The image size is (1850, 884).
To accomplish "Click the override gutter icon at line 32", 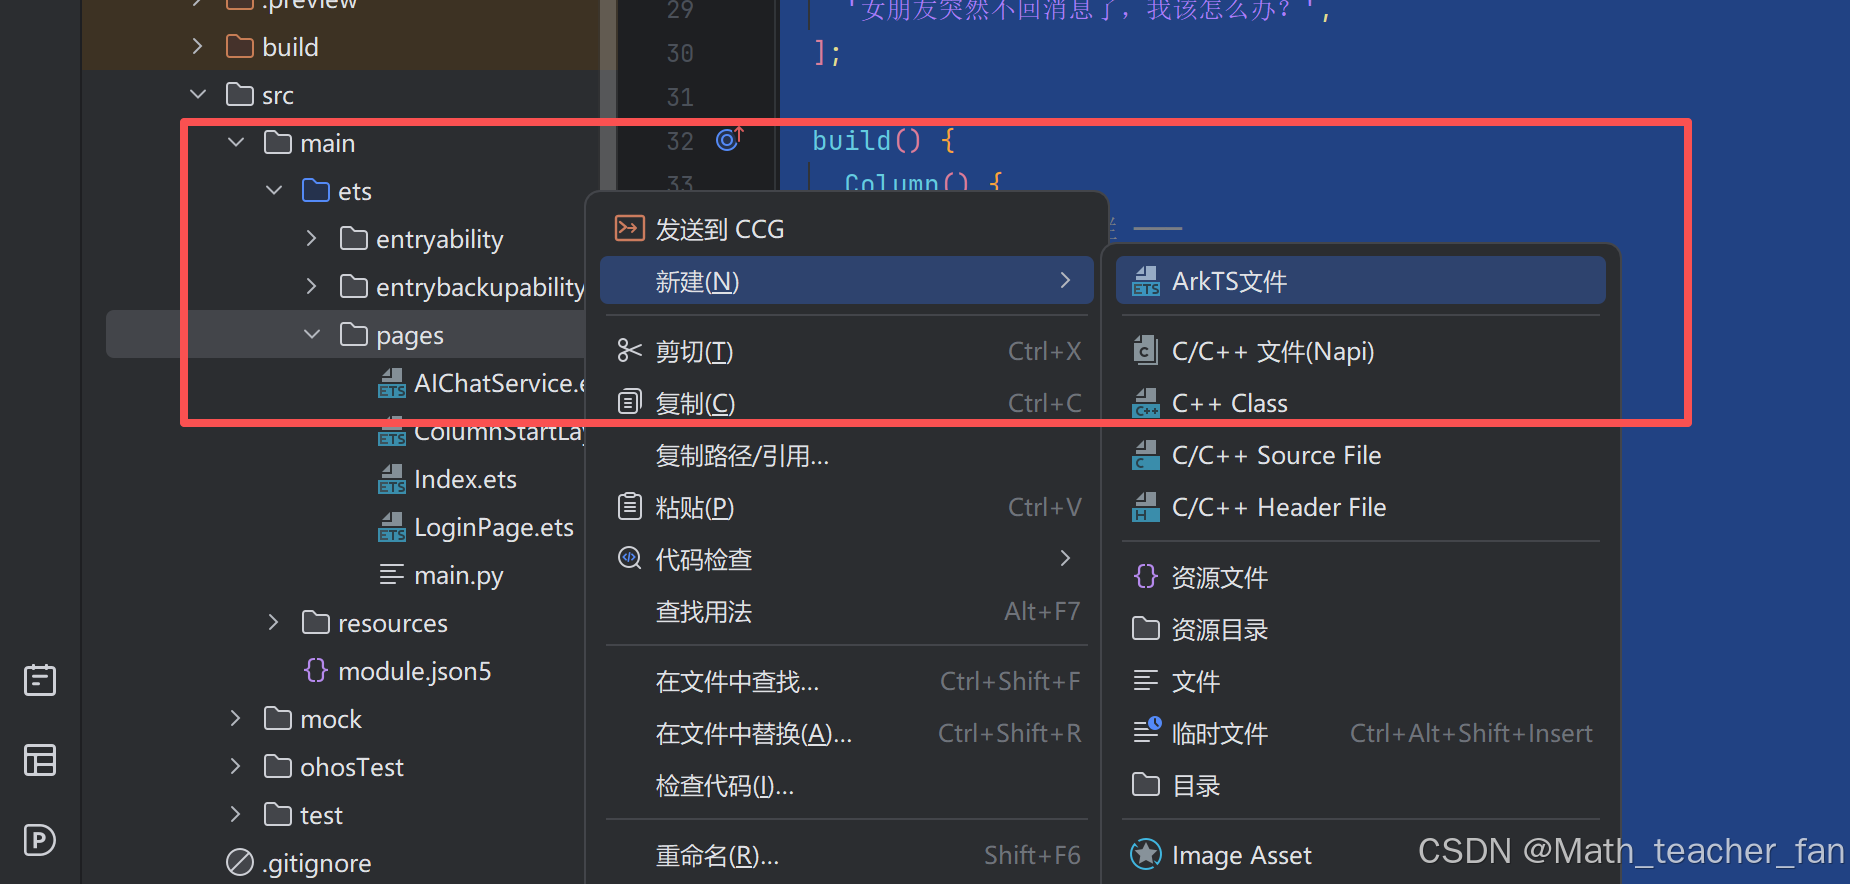I will (730, 139).
